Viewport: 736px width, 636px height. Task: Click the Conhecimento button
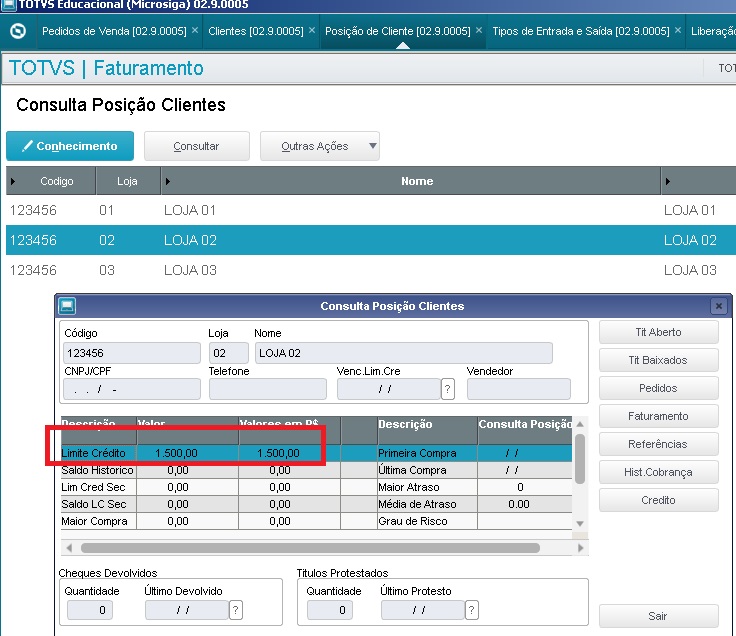point(70,146)
